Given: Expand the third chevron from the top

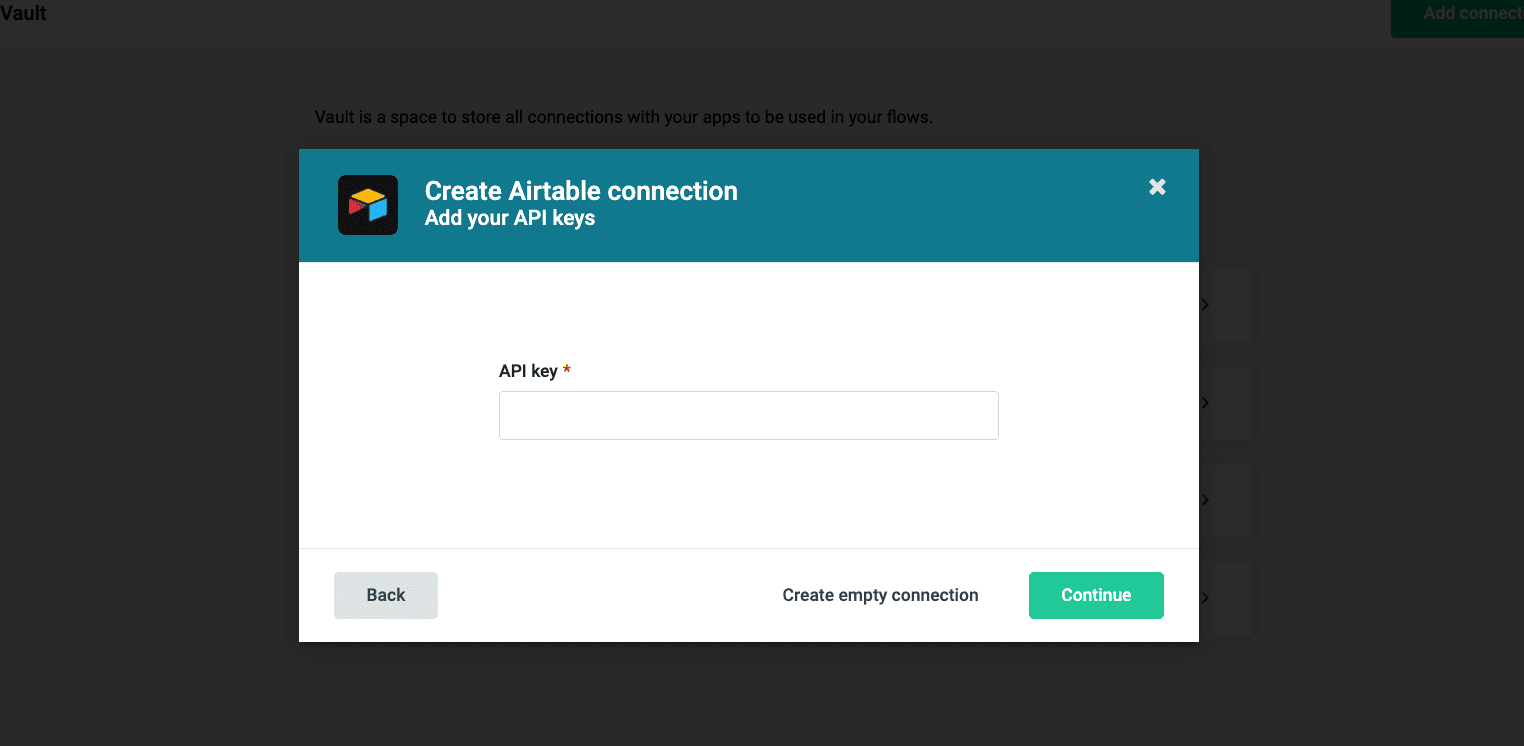Looking at the screenshot, I should pyautogui.click(x=1206, y=500).
